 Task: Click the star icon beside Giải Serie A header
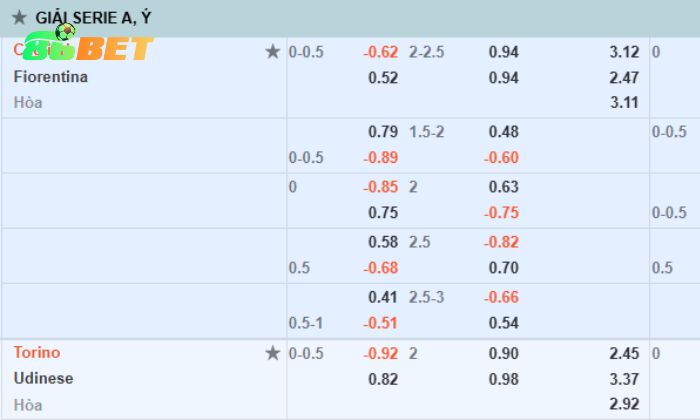coord(19,18)
